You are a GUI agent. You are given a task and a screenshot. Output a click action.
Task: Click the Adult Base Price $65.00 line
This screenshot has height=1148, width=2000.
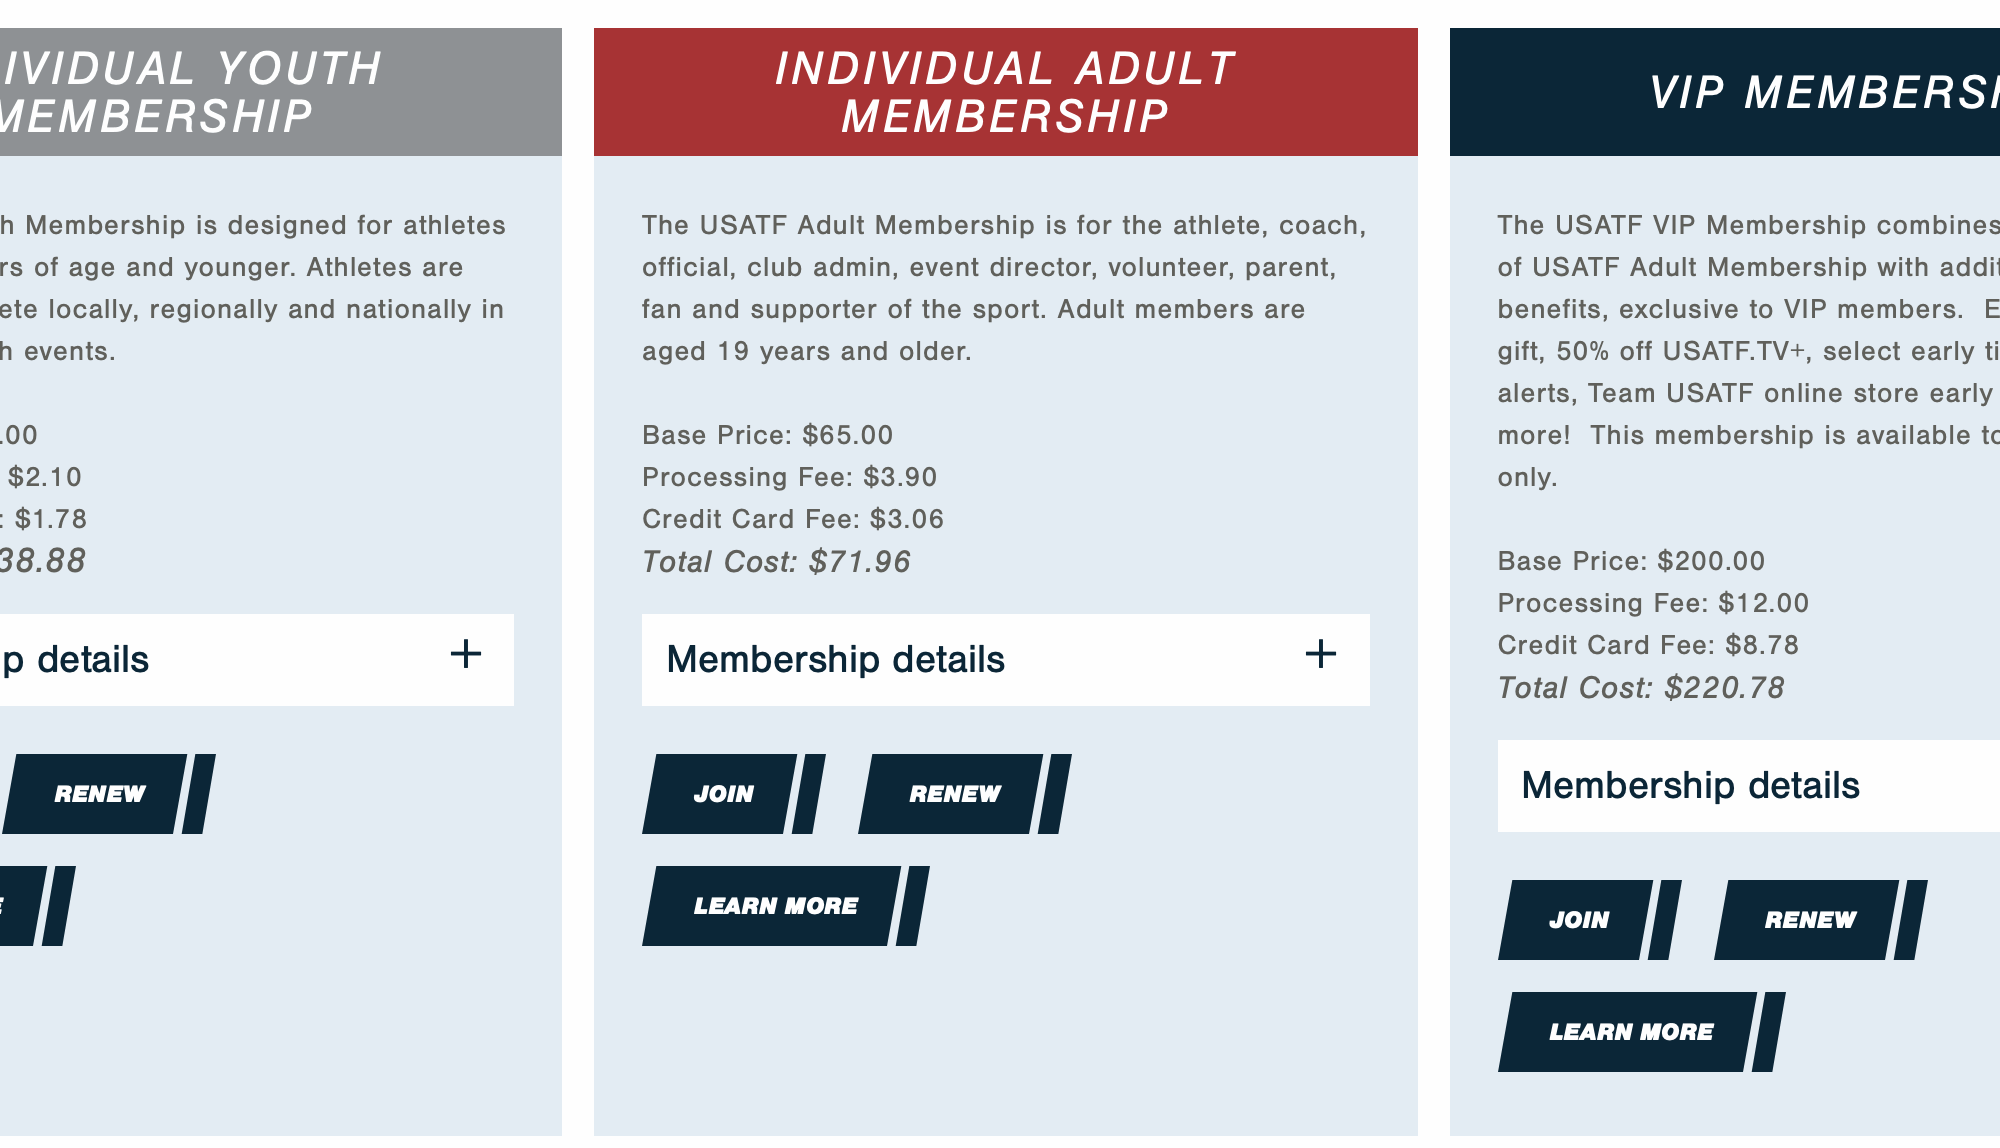pos(767,435)
